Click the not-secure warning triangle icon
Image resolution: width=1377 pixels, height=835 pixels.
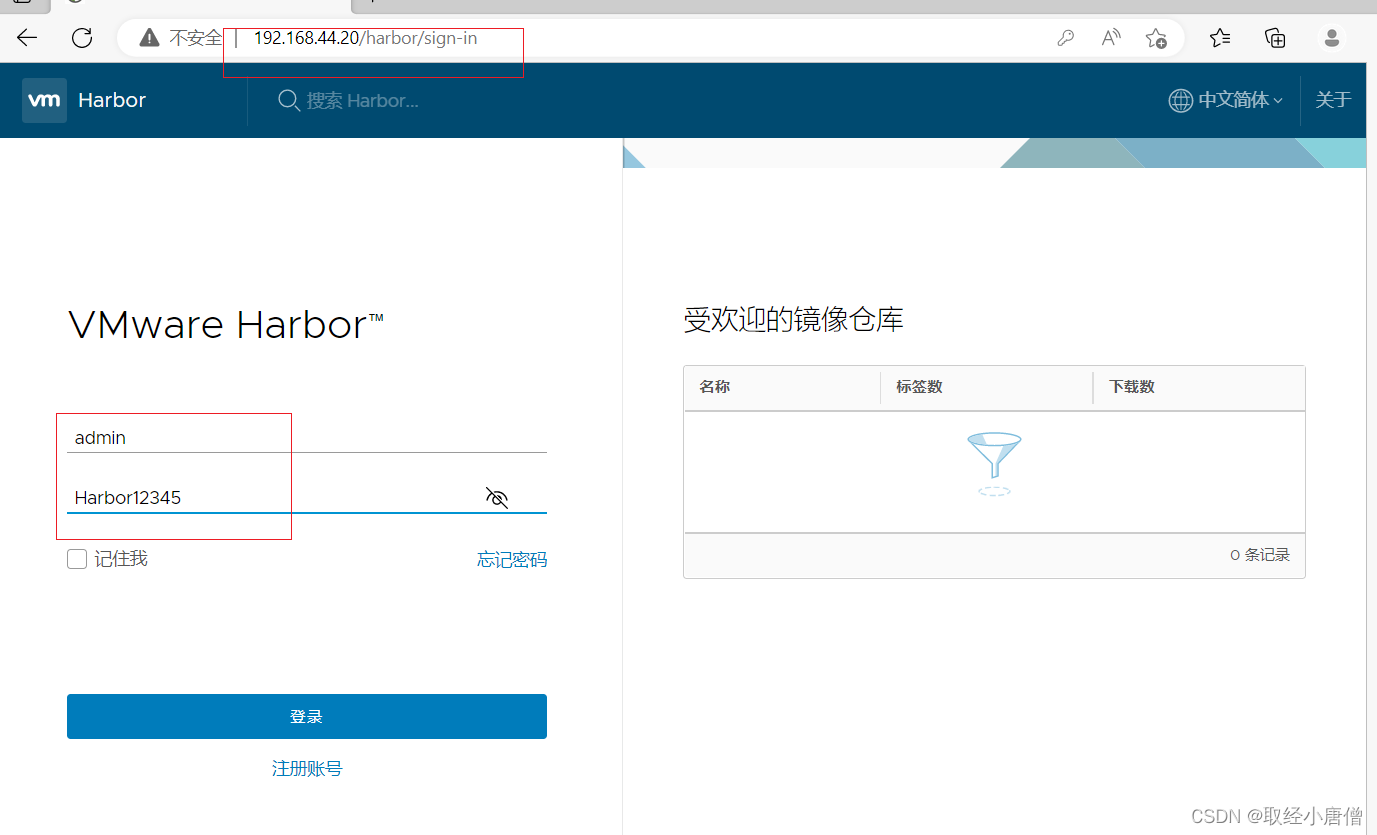click(149, 38)
